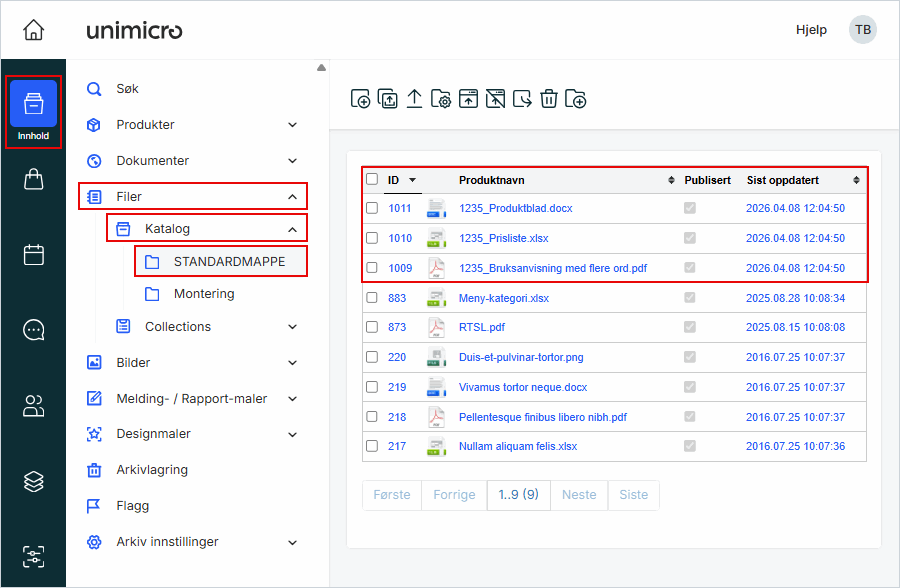
Task: Open the 1235_Prisliste.xlsx file link
Action: tap(504, 238)
